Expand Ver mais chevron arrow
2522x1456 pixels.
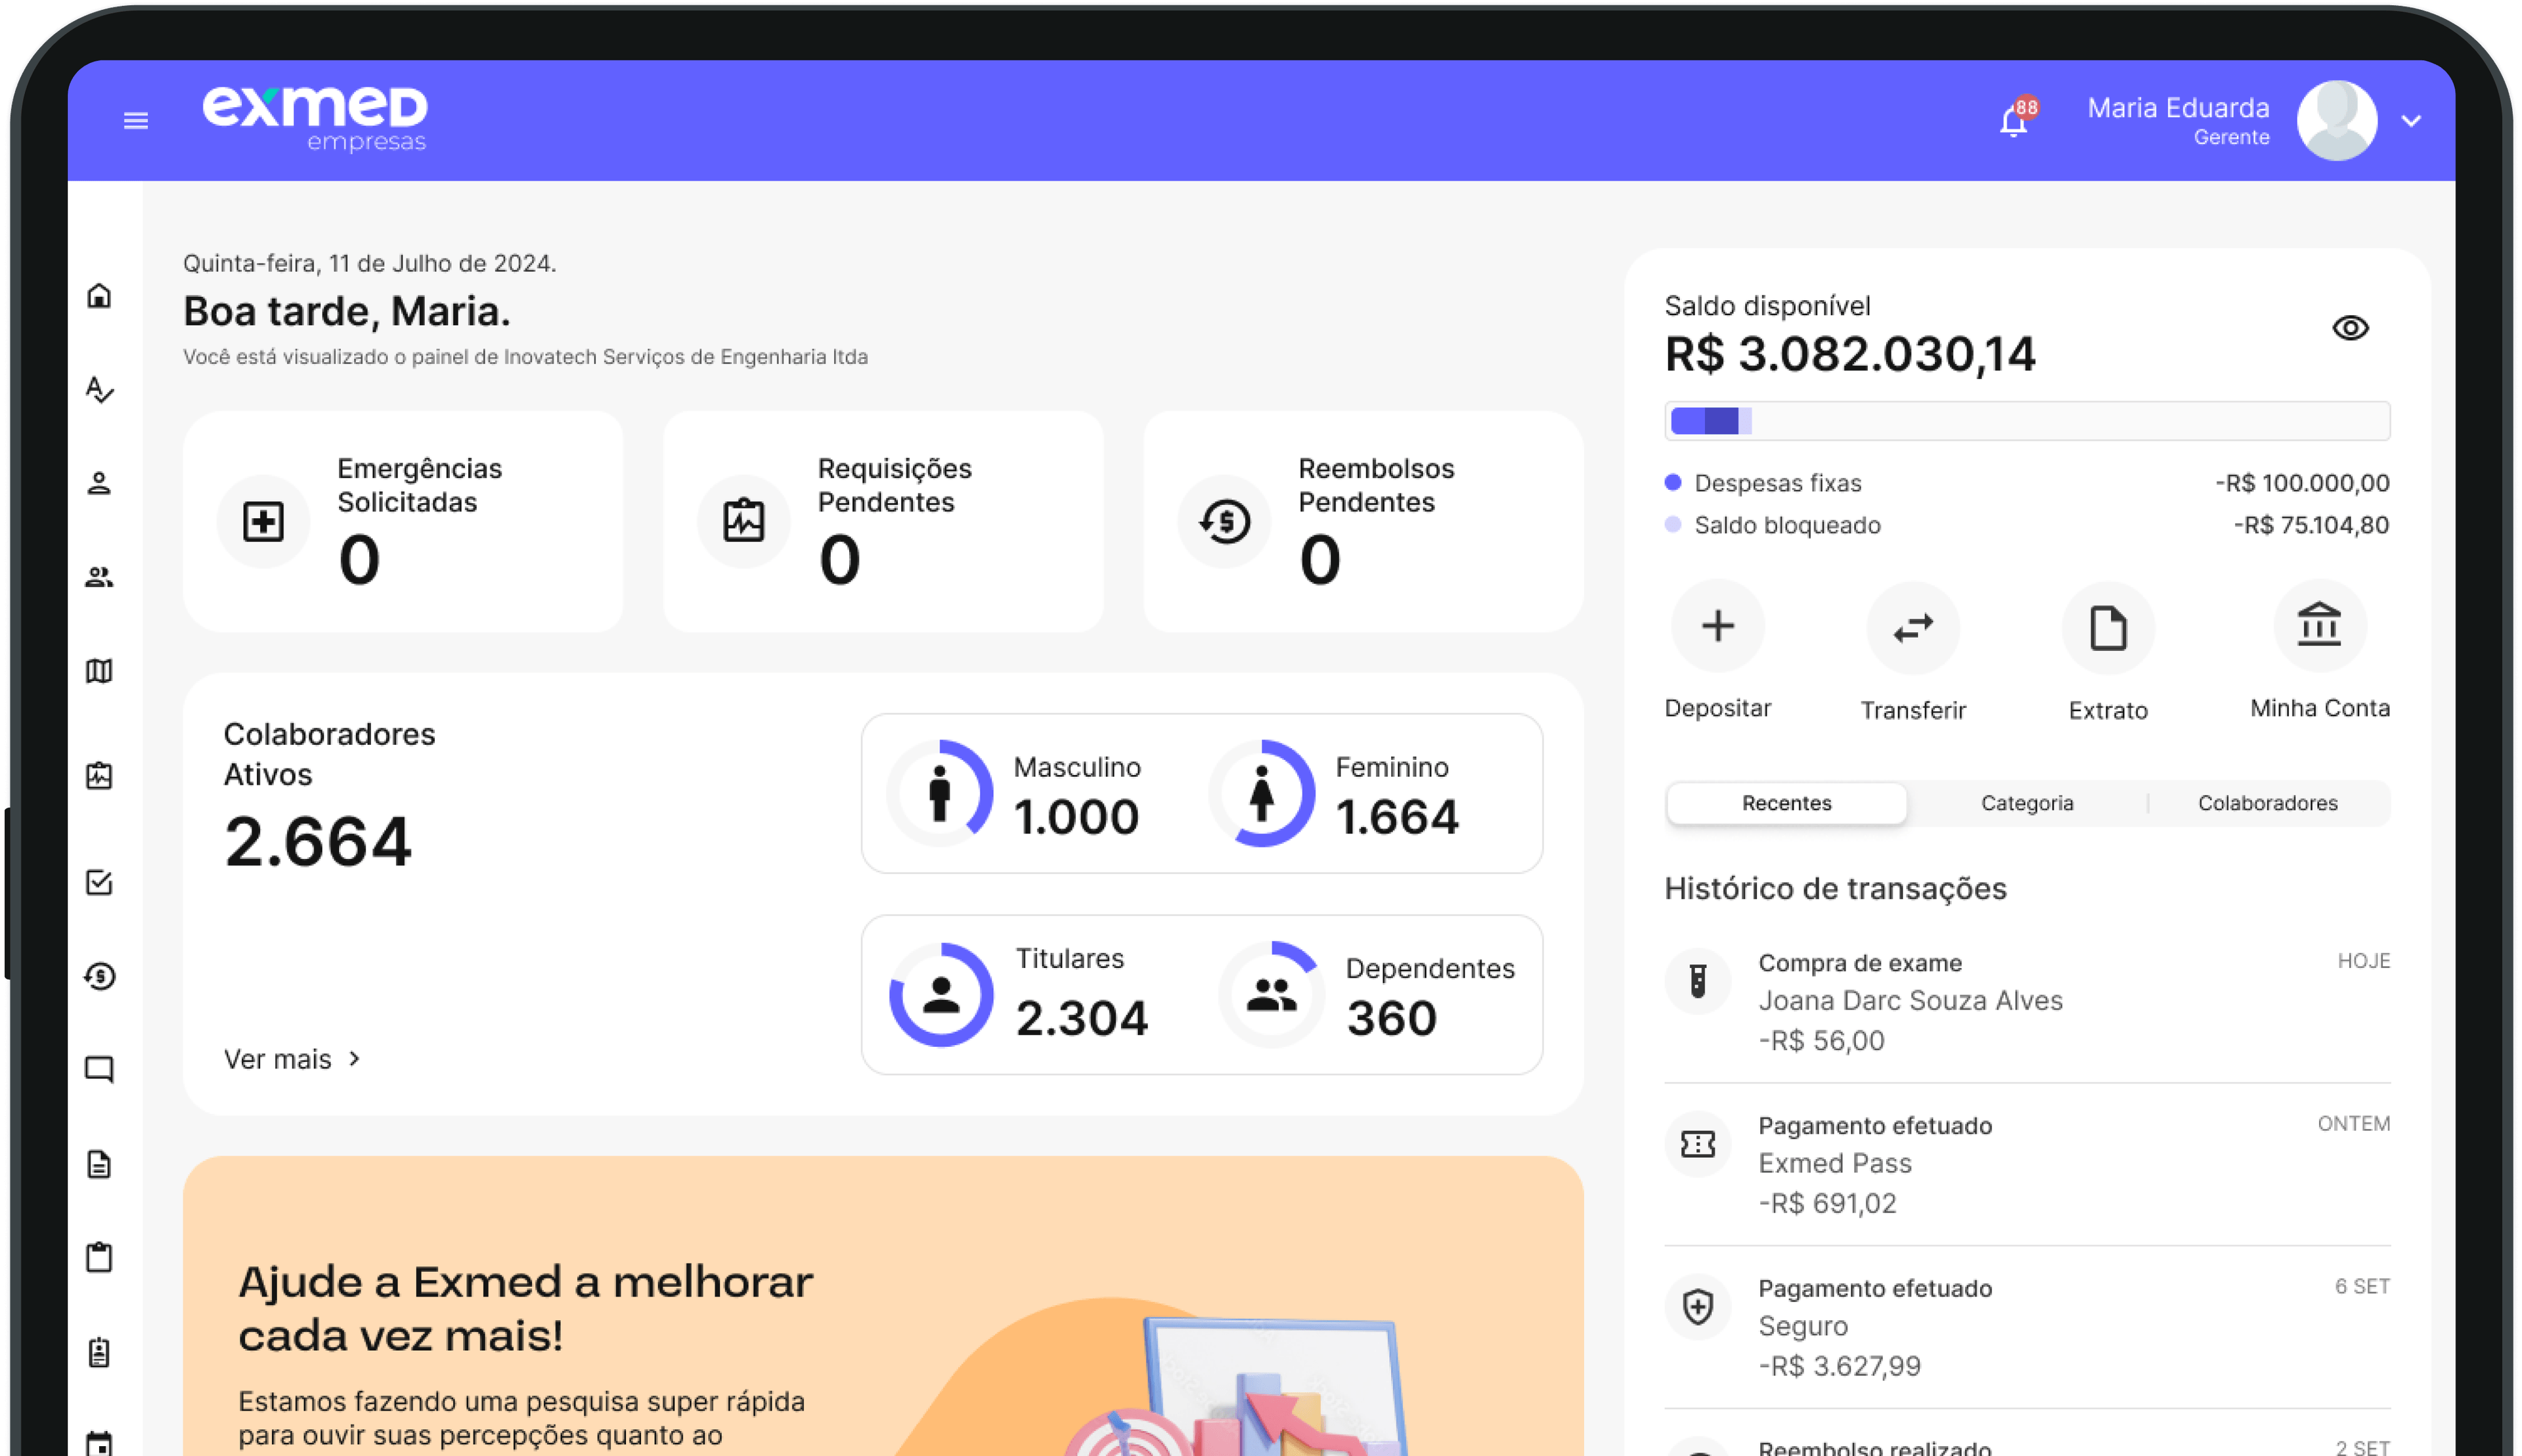(x=355, y=1058)
